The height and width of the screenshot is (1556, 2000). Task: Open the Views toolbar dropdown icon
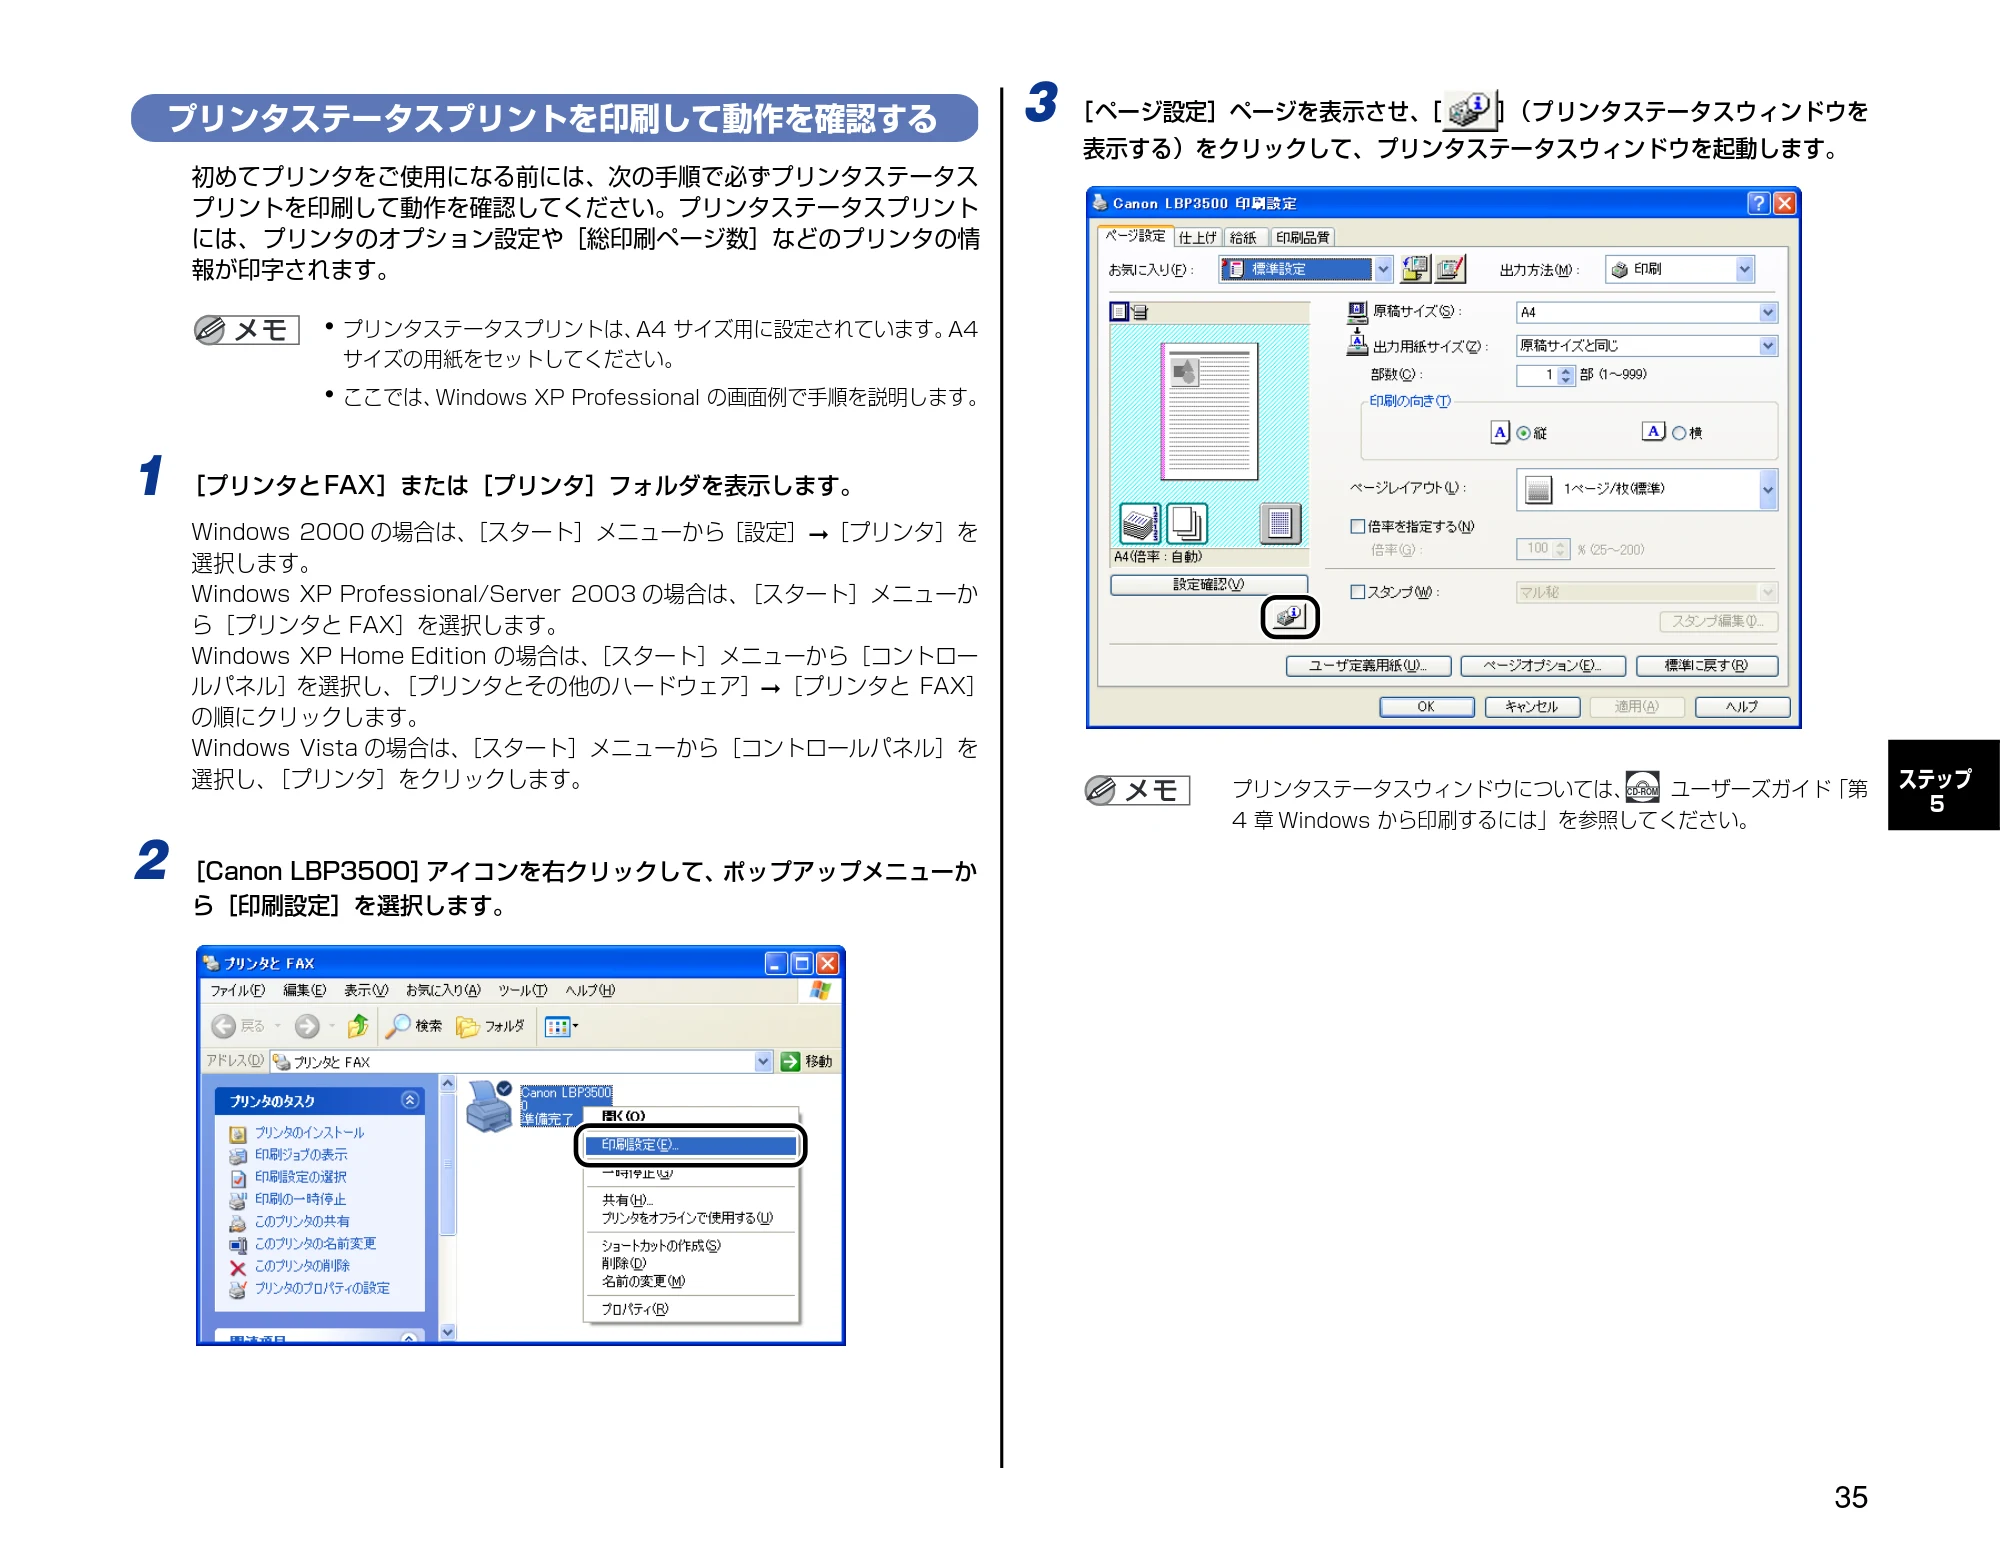click(561, 1026)
